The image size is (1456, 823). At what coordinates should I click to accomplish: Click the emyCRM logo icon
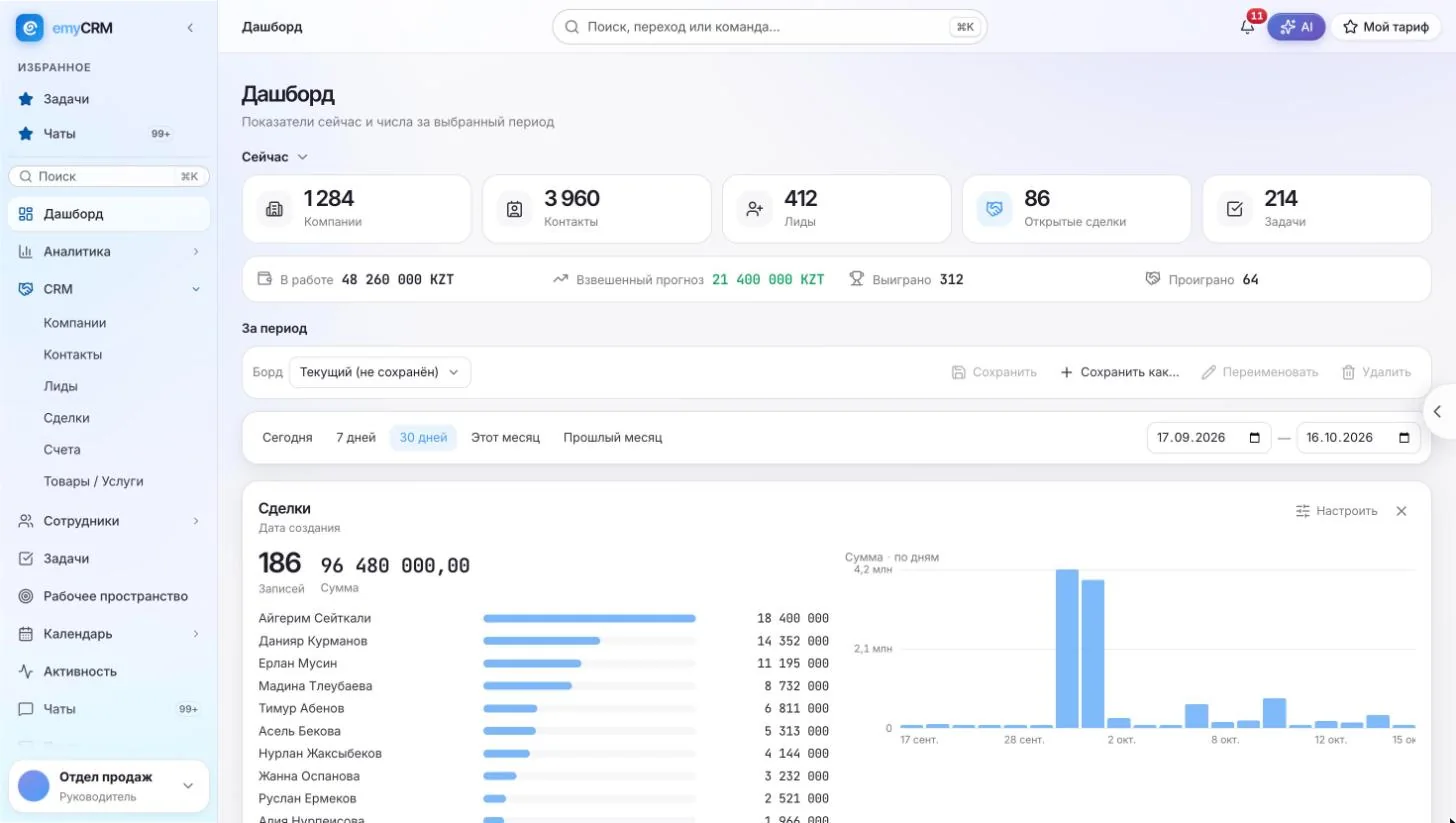(30, 28)
